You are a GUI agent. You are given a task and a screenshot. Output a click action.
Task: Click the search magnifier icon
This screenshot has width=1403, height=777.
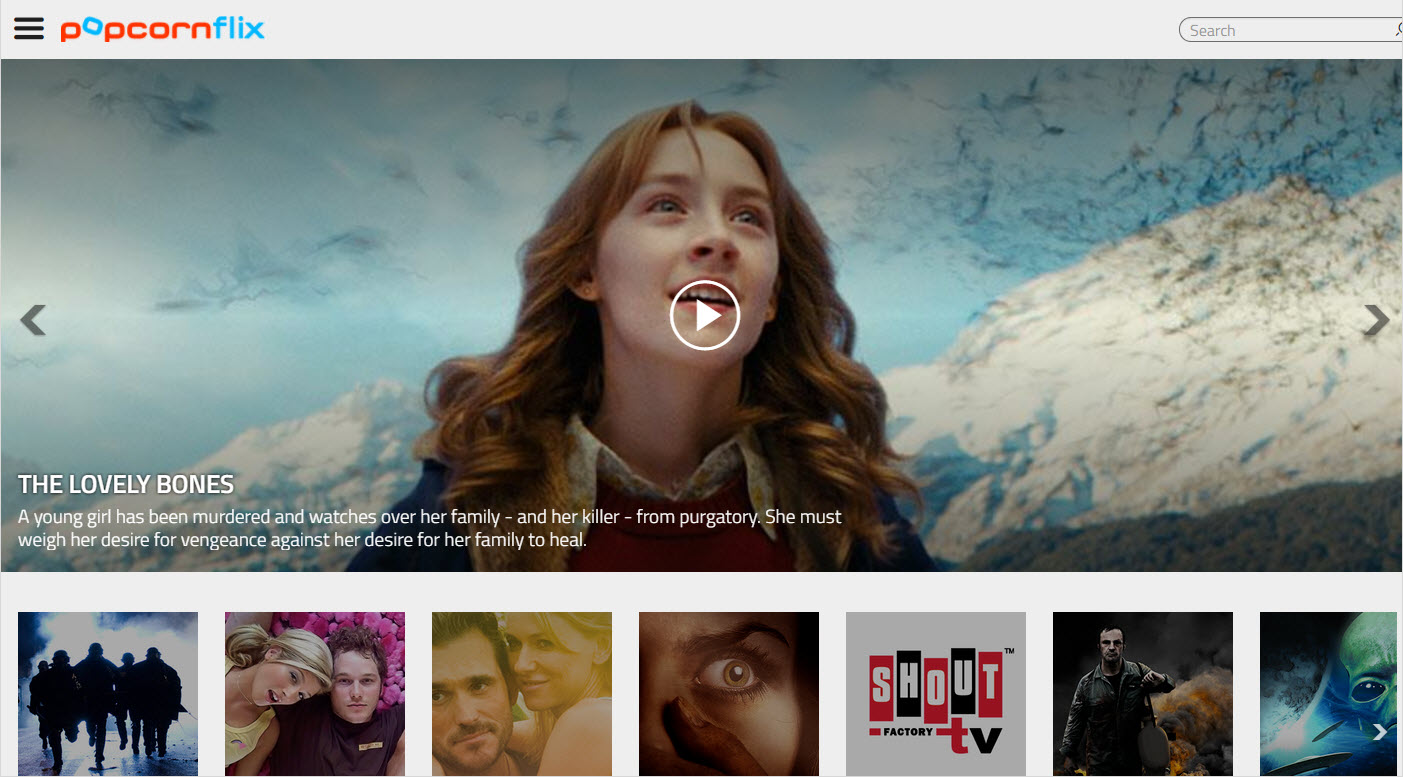(x=1399, y=30)
